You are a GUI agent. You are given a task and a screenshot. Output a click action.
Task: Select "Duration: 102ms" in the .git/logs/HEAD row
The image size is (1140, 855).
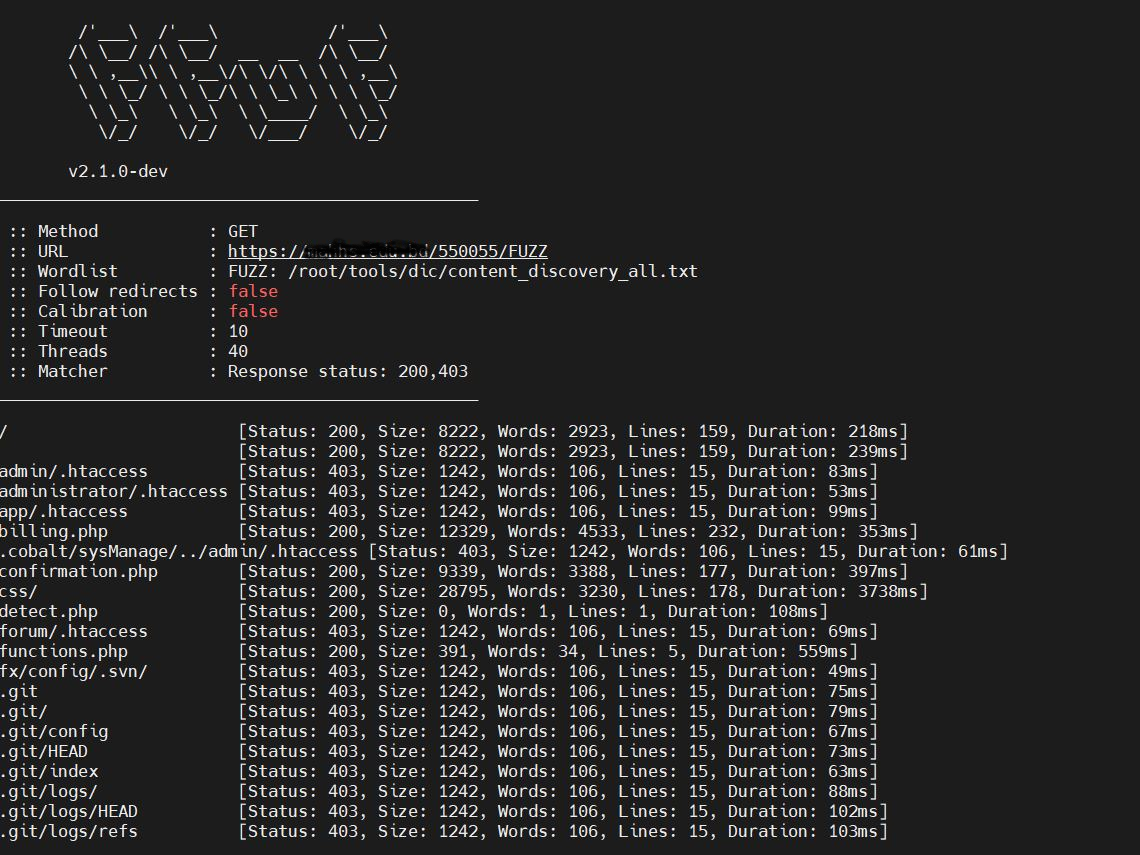coord(803,811)
